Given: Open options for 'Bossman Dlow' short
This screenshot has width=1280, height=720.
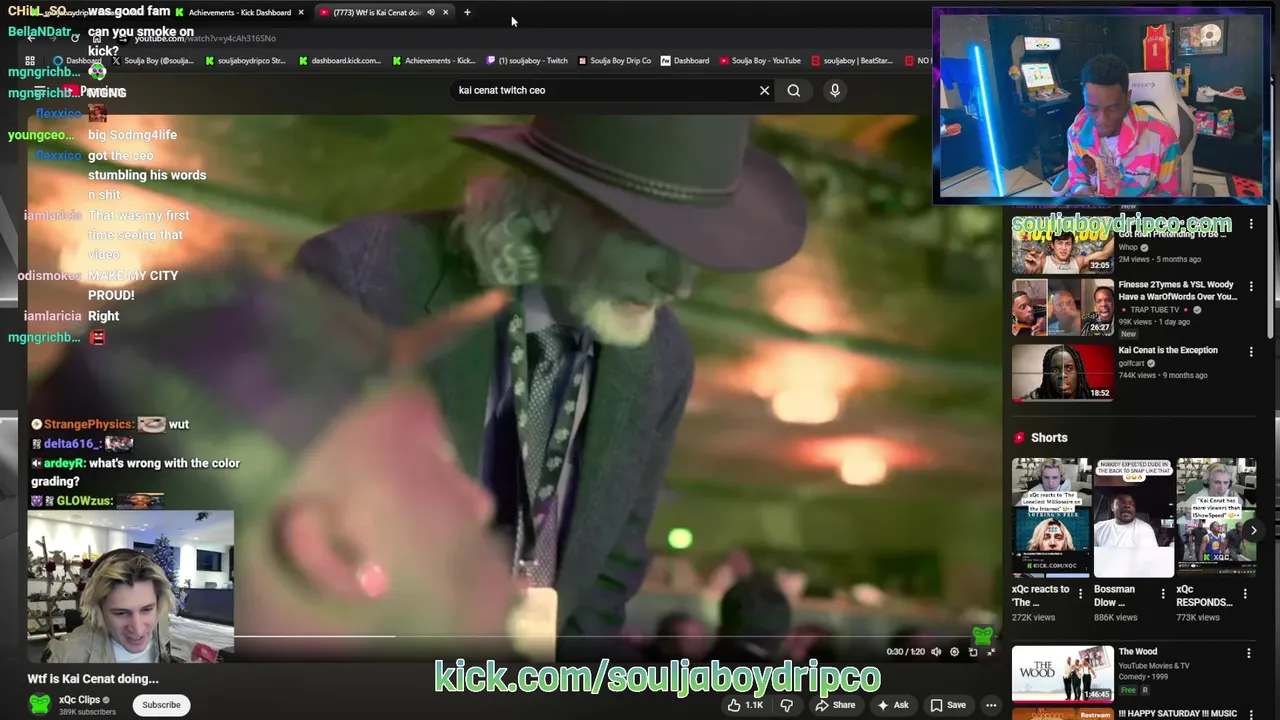Looking at the screenshot, I should [x=1163, y=594].
